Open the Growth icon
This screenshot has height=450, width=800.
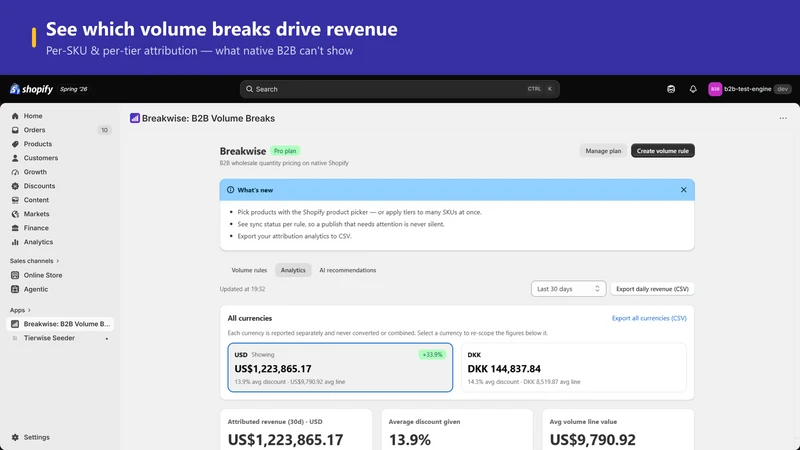coord(15,172)
